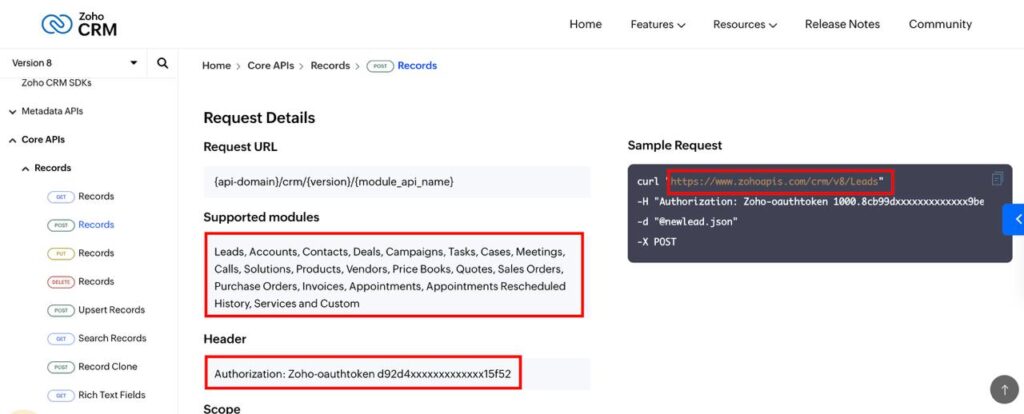Expand the Resources menu
This screenshot has width=1024, height=414.
(745, 25)
